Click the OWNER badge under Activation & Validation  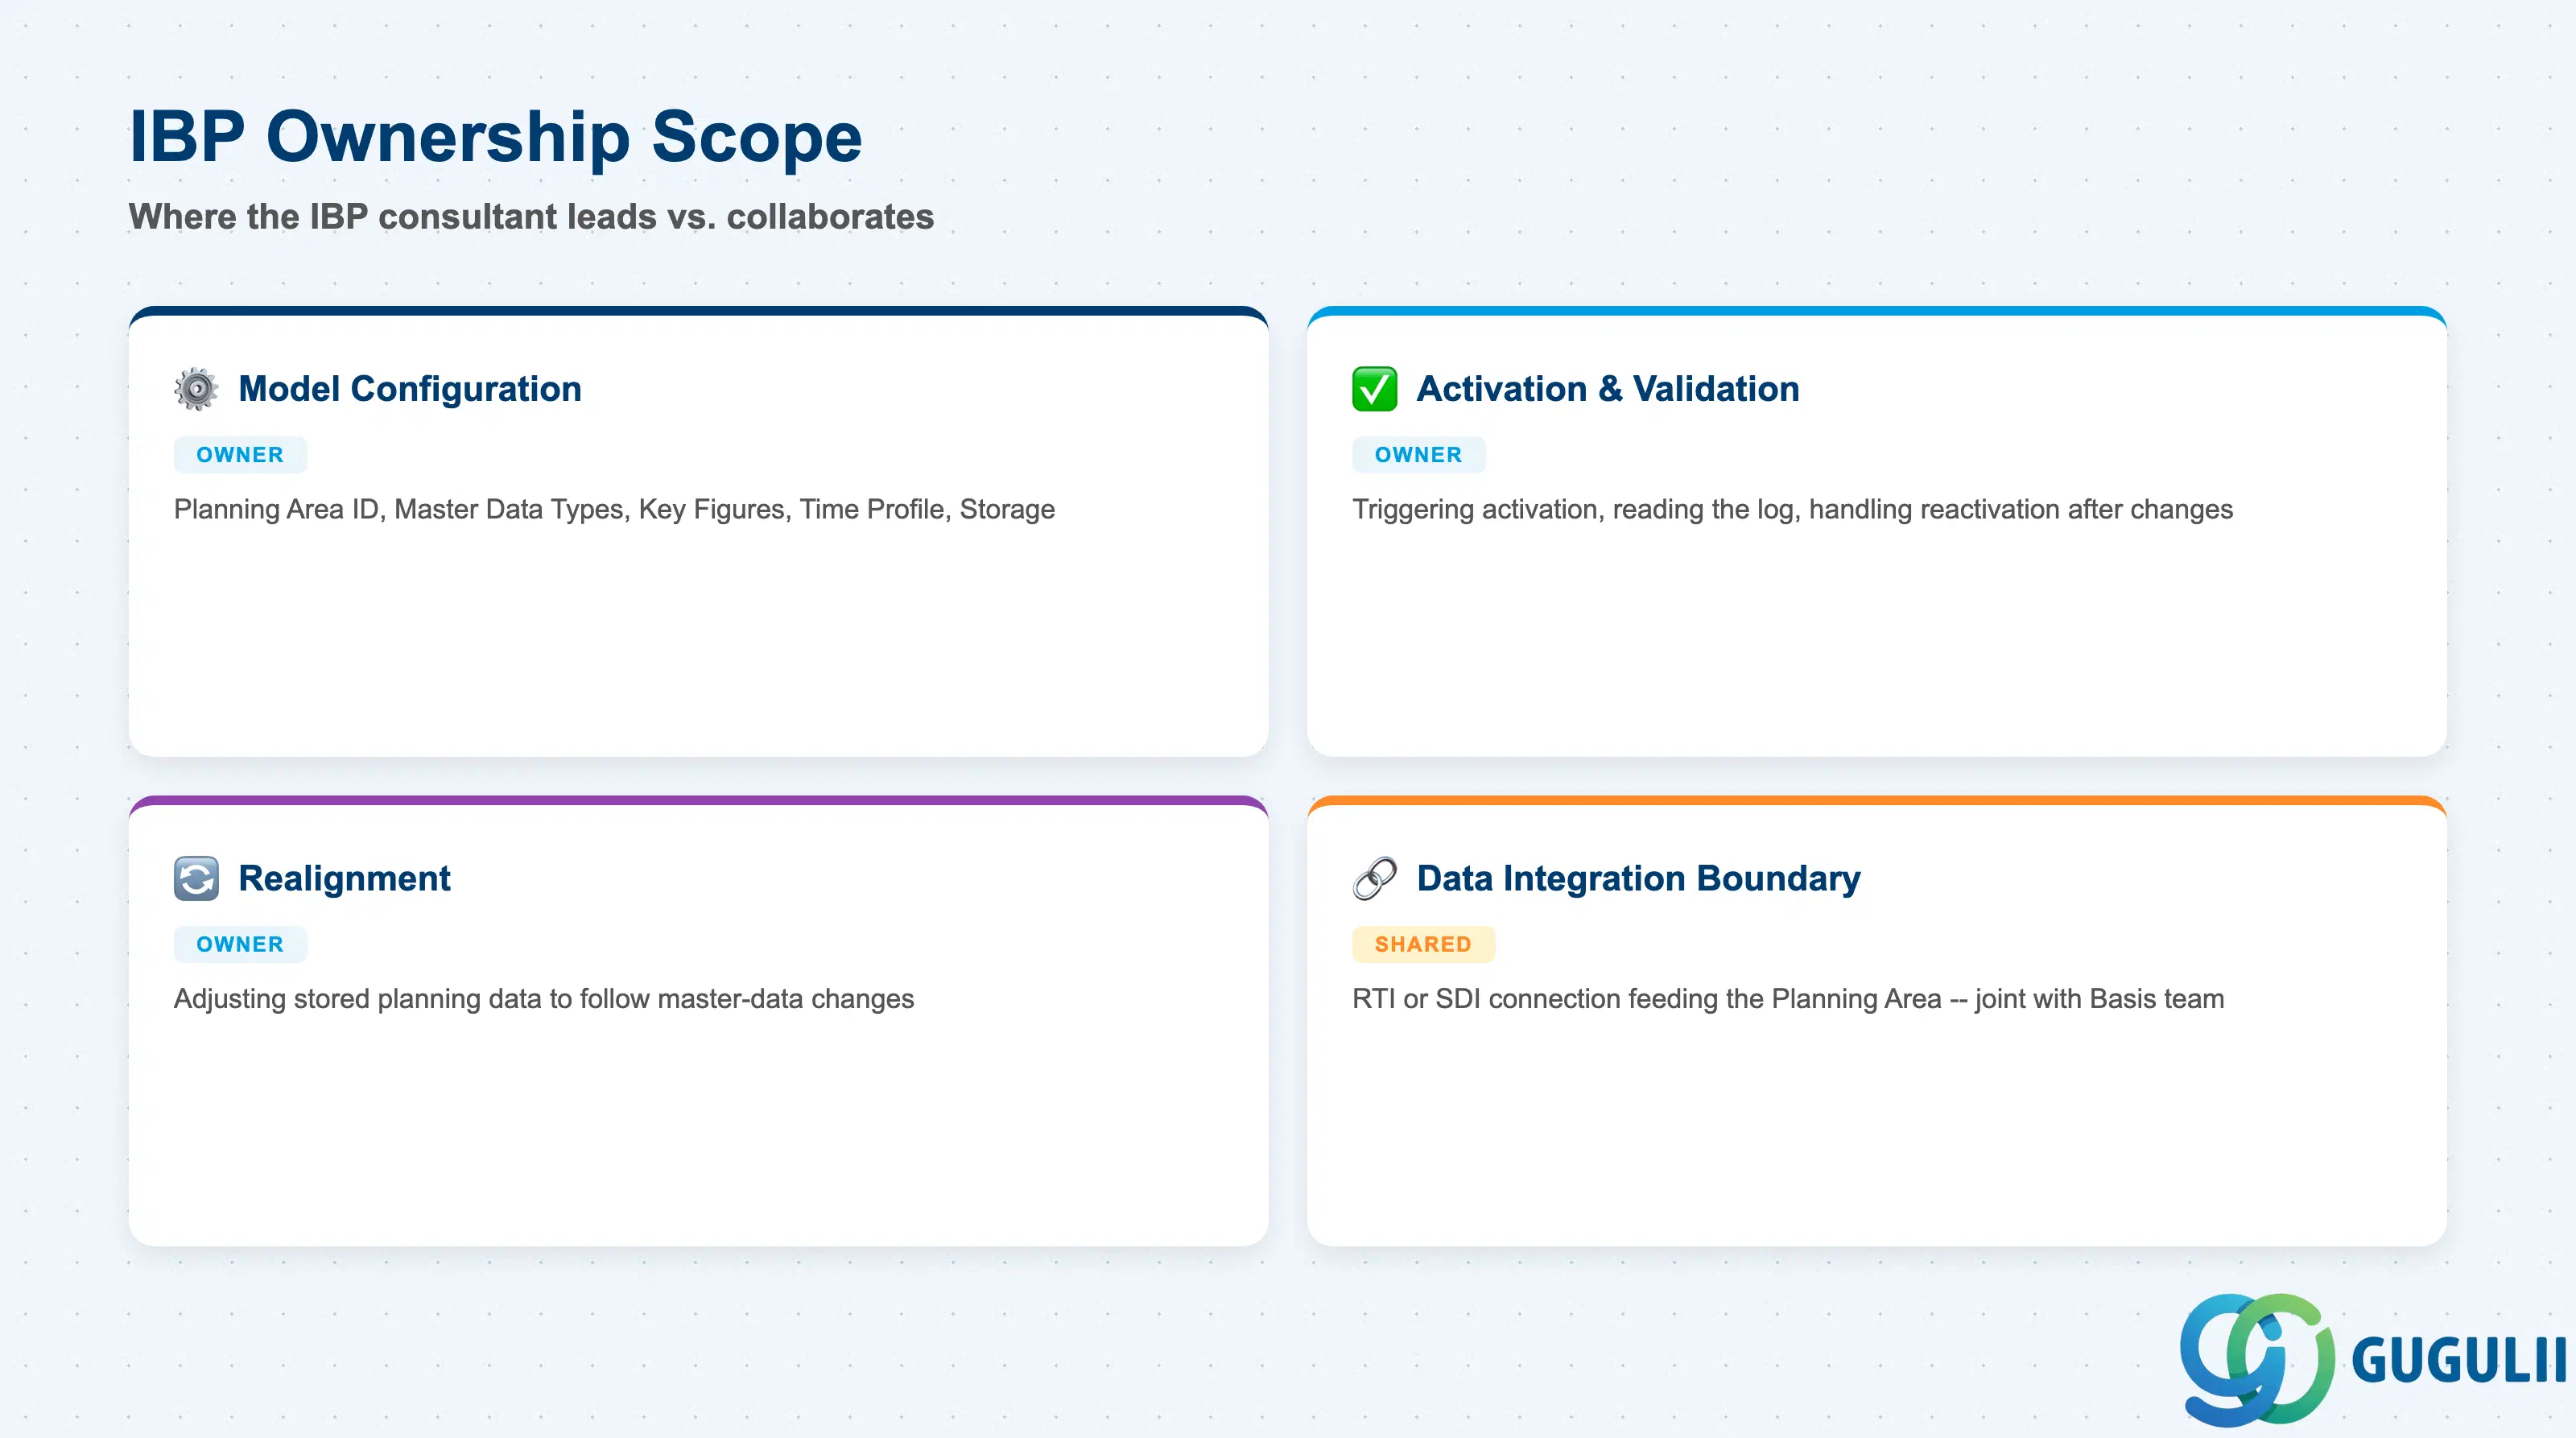click(x=1418, y=455)
